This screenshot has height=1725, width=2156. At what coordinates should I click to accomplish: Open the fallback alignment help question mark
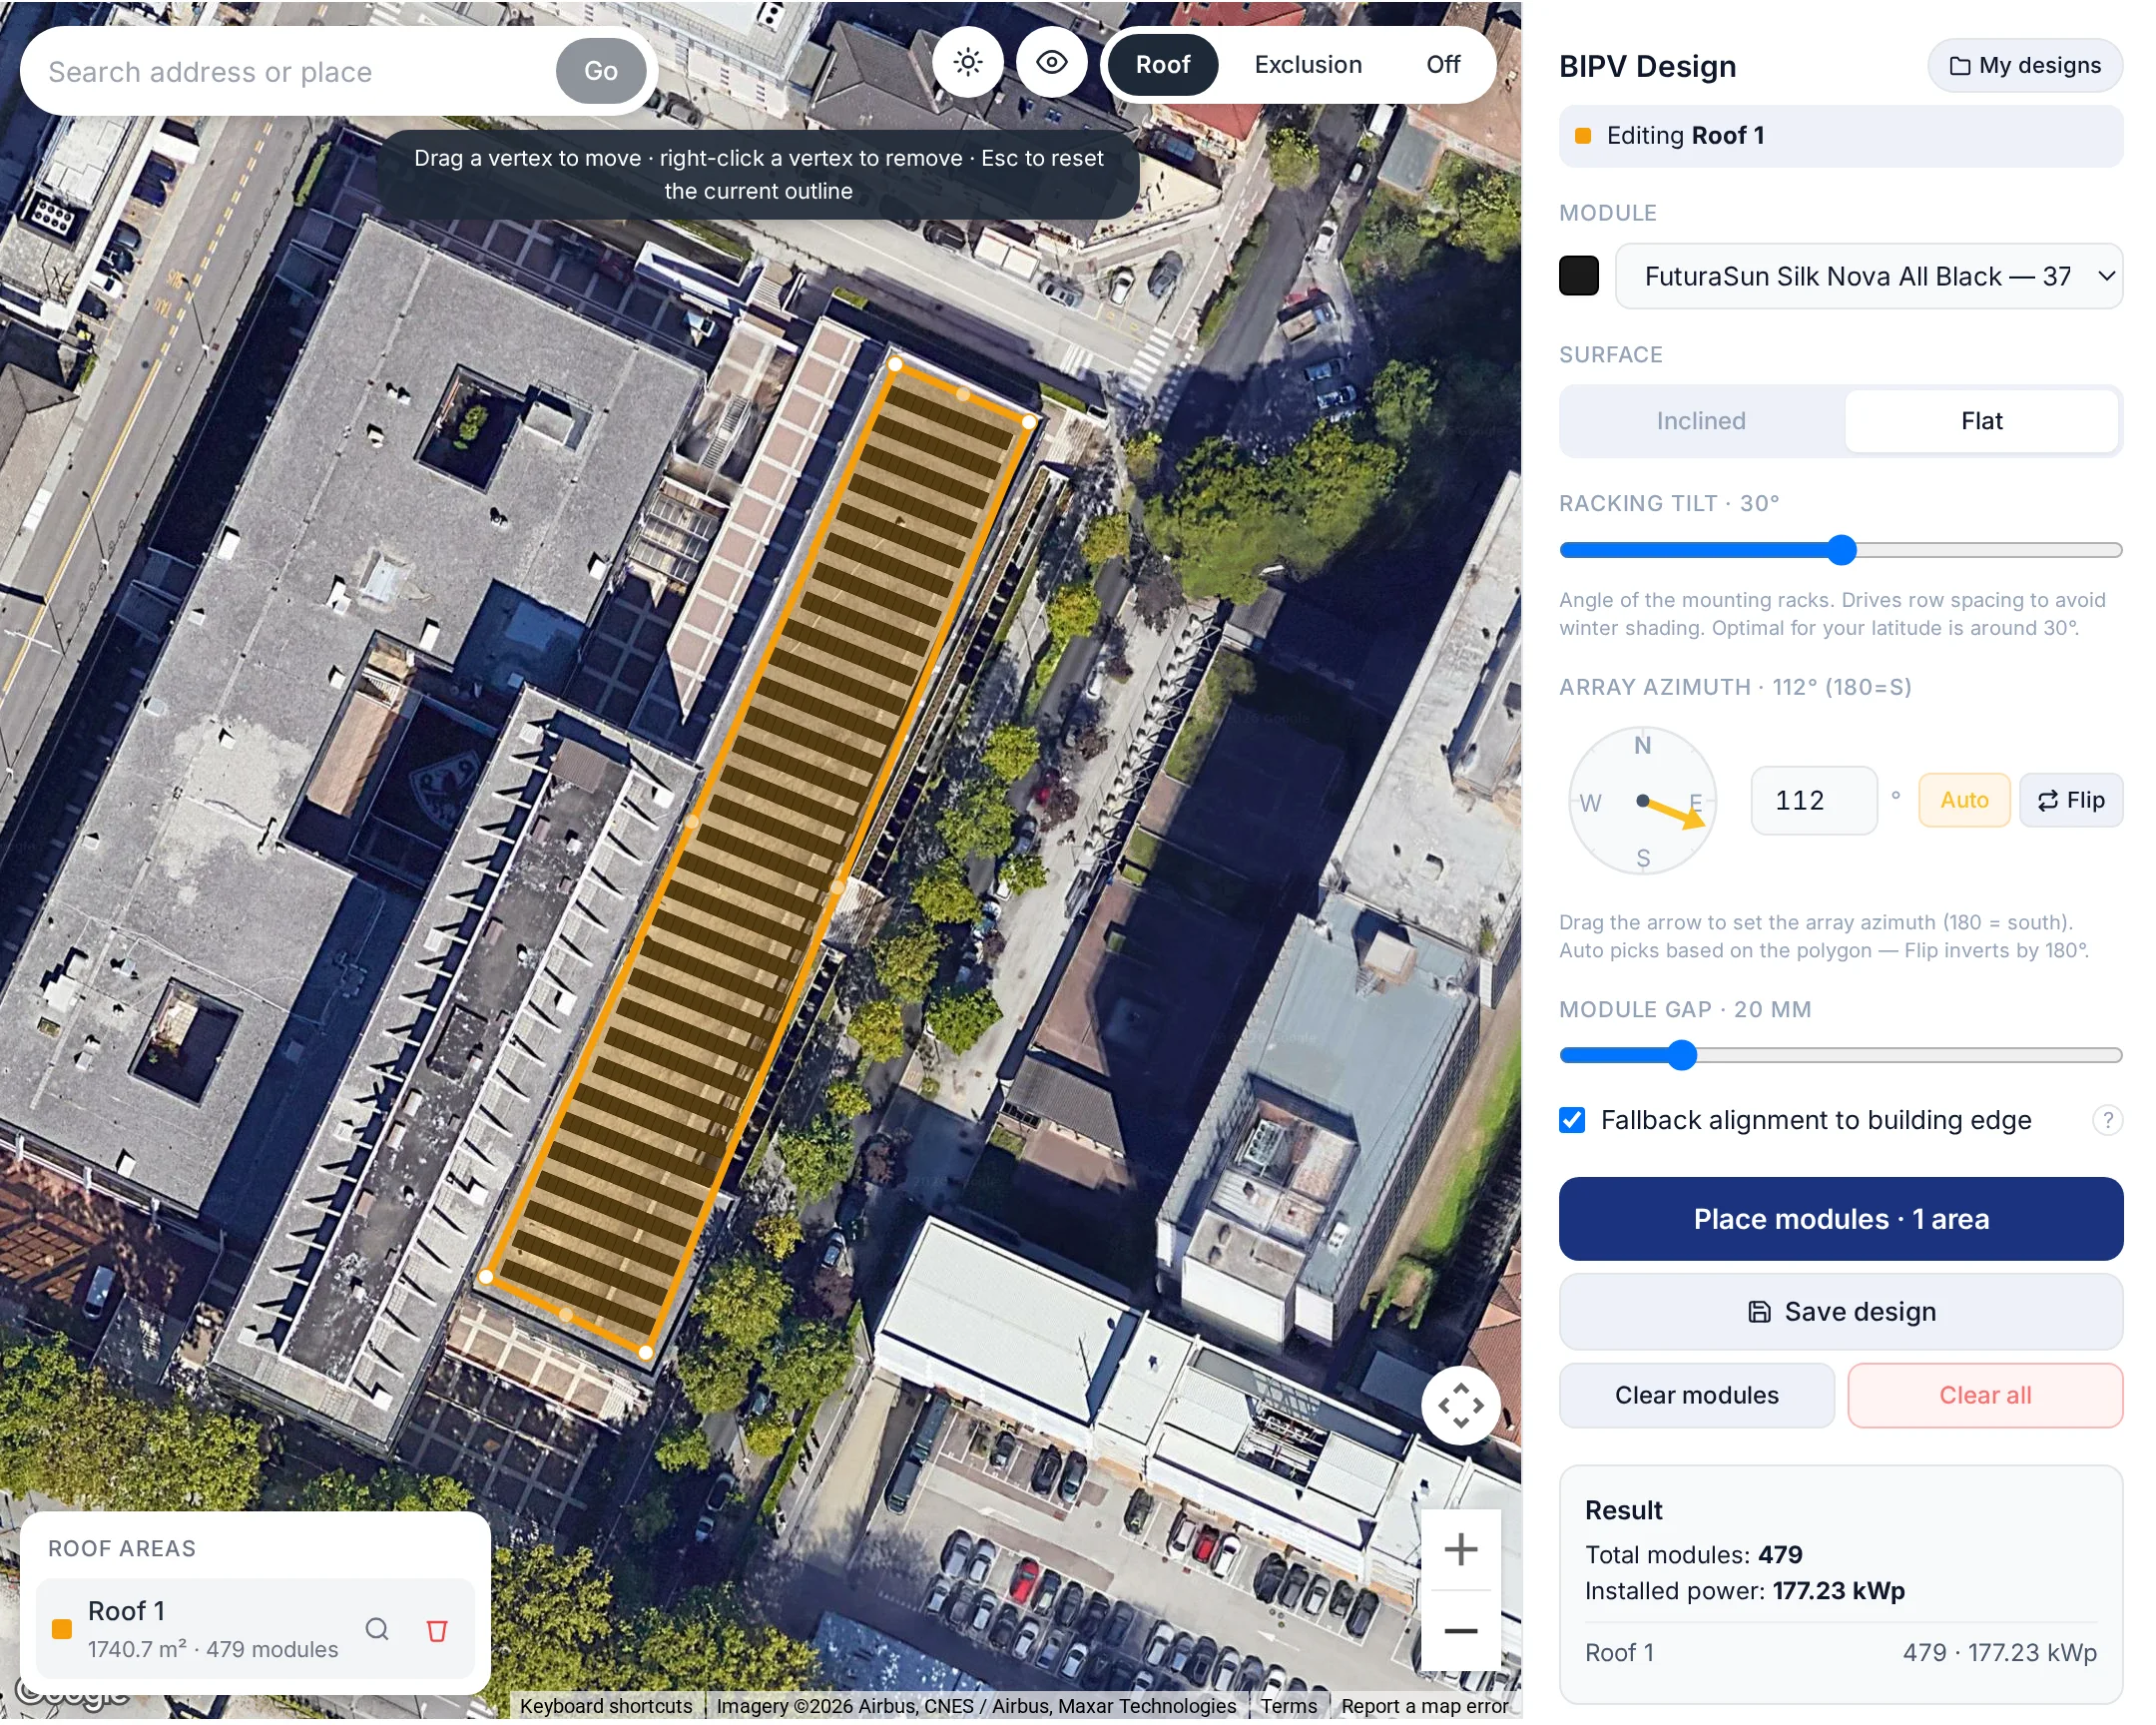pos(2106,1120)
